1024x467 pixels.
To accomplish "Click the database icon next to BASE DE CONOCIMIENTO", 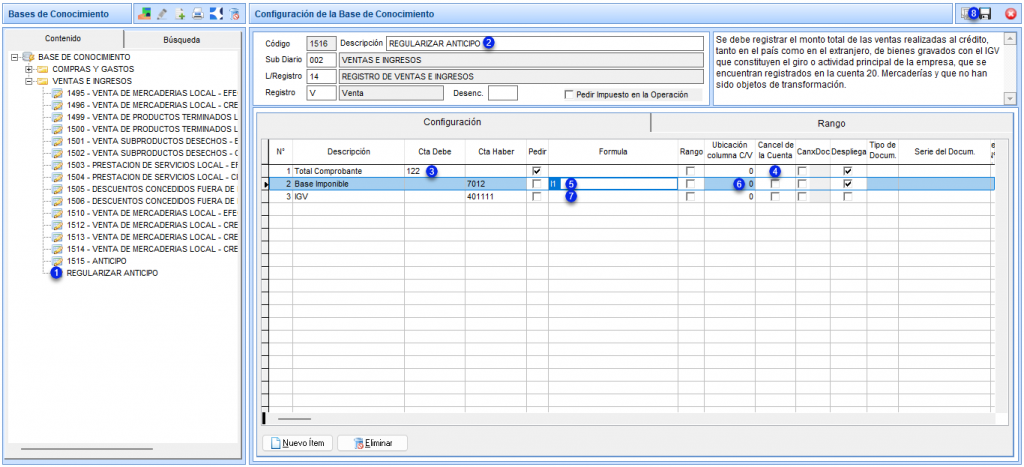I will [x=28, y=57].
